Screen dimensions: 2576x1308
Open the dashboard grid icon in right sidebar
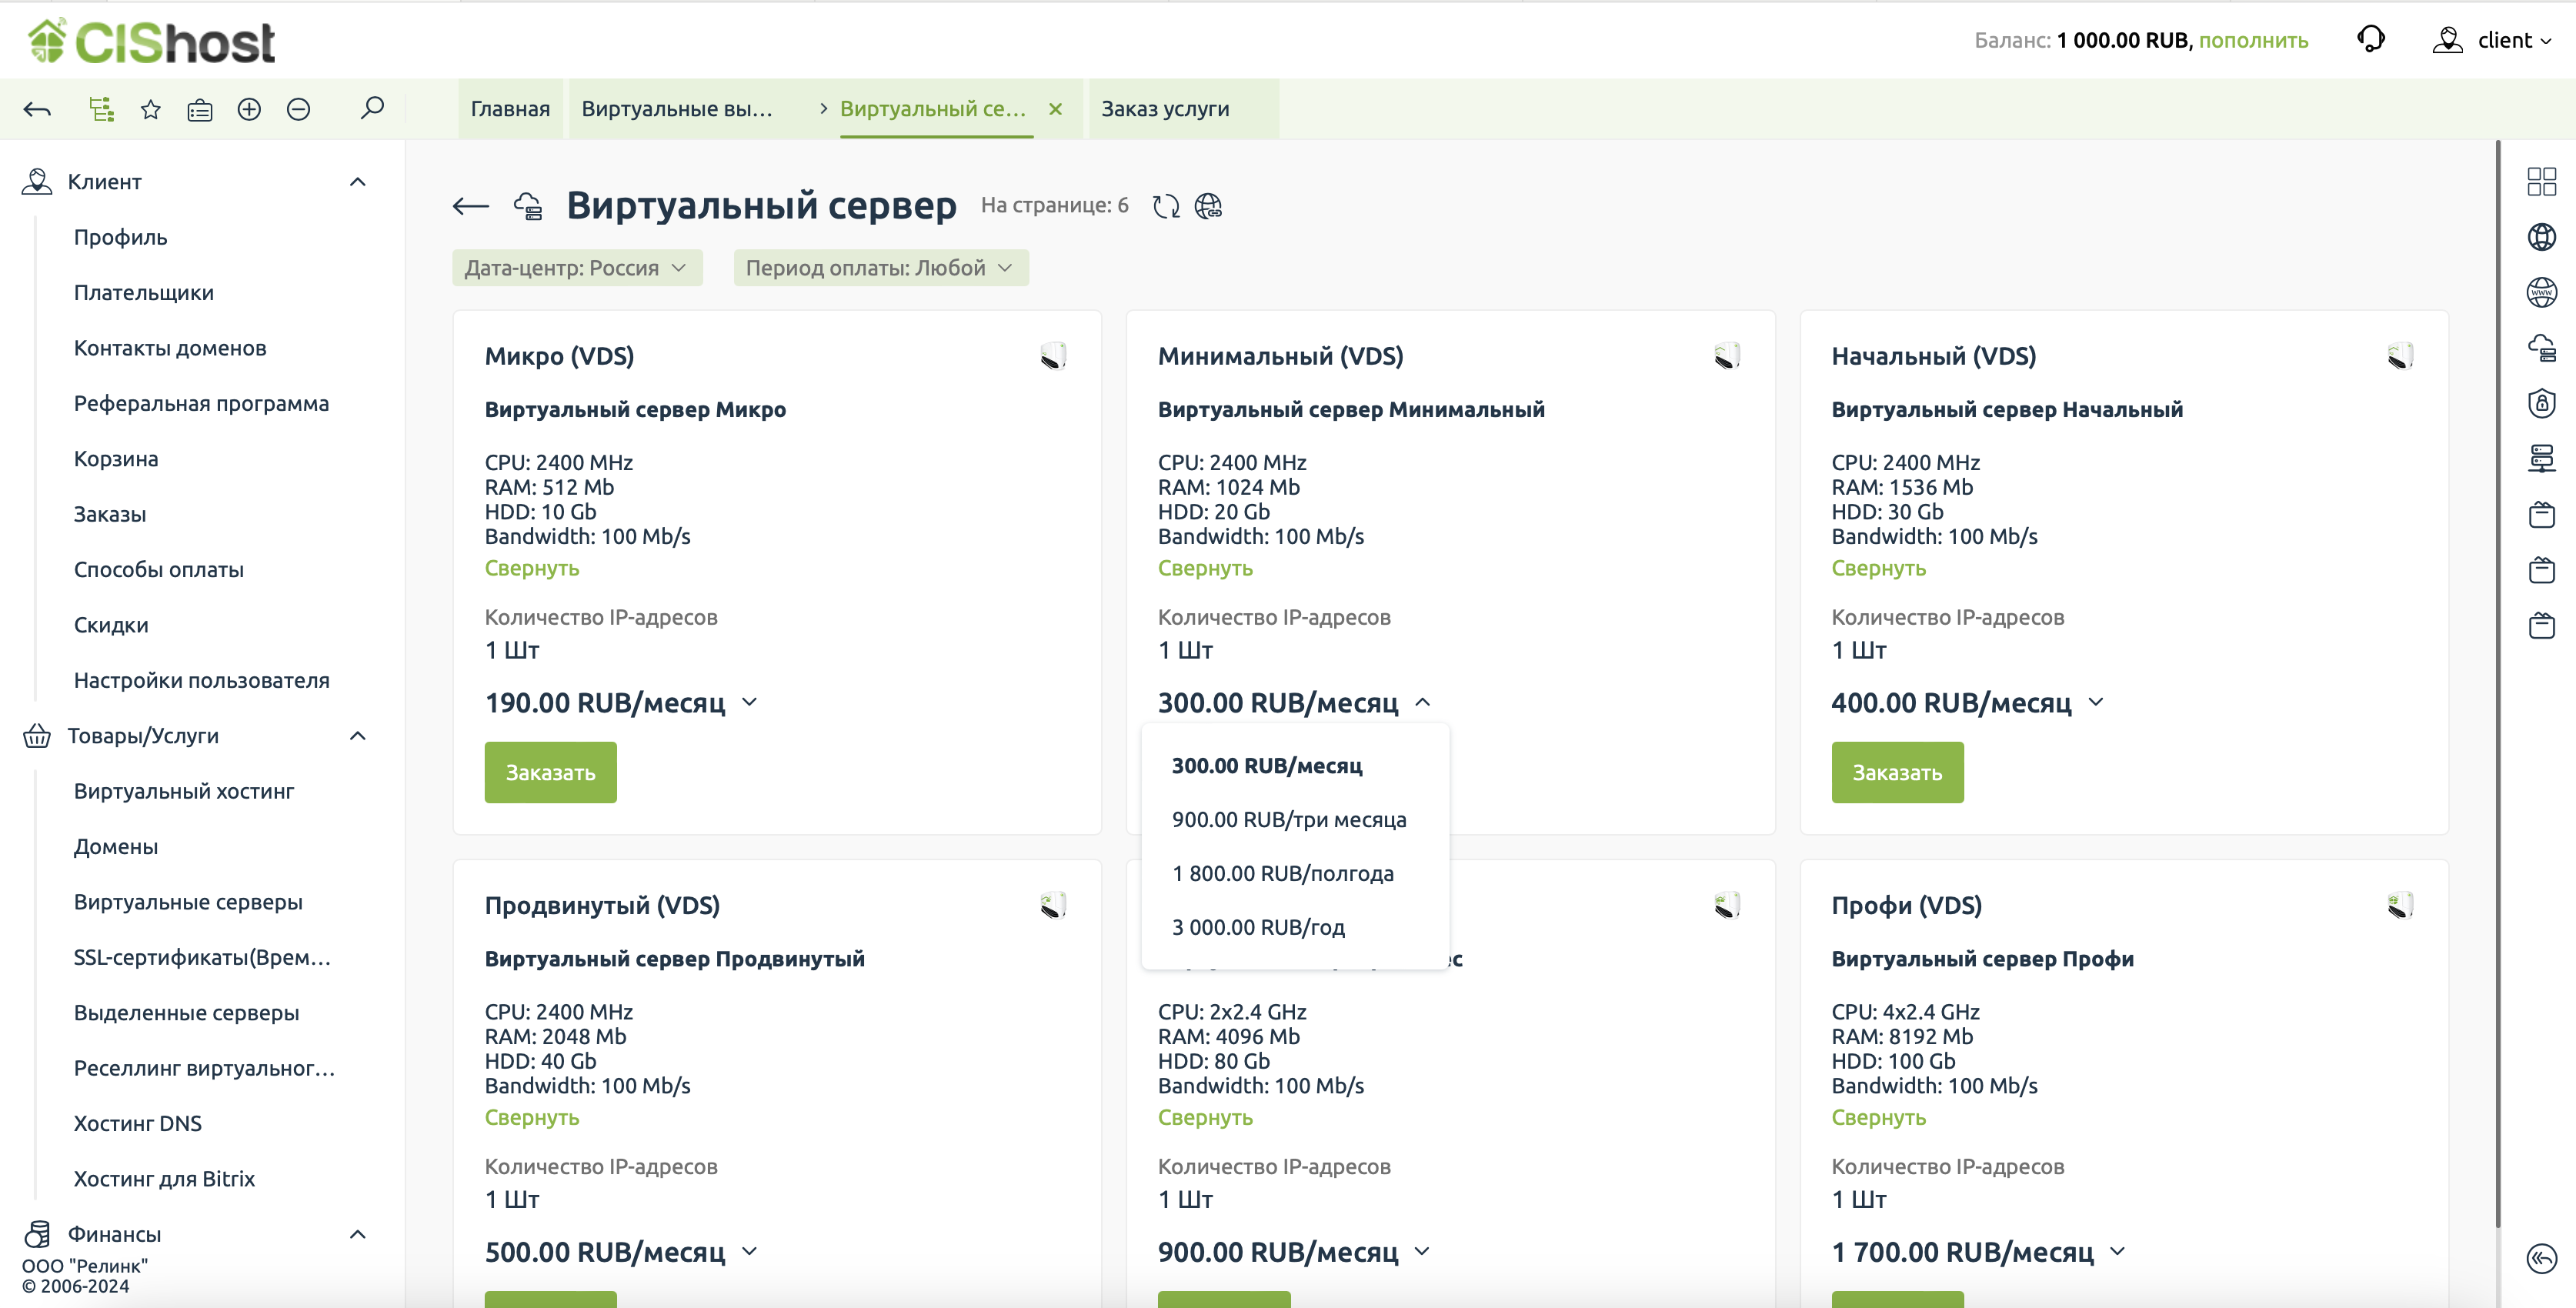[2541, 181]
